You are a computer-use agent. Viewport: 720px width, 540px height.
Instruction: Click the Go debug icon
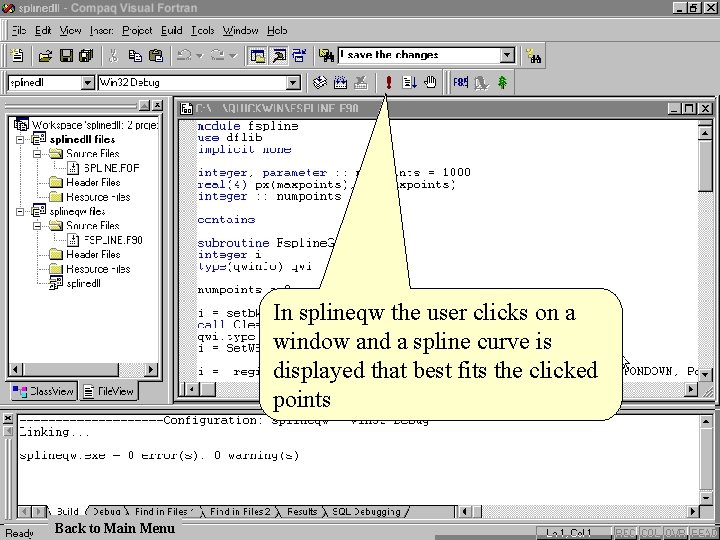coord(409,83)
